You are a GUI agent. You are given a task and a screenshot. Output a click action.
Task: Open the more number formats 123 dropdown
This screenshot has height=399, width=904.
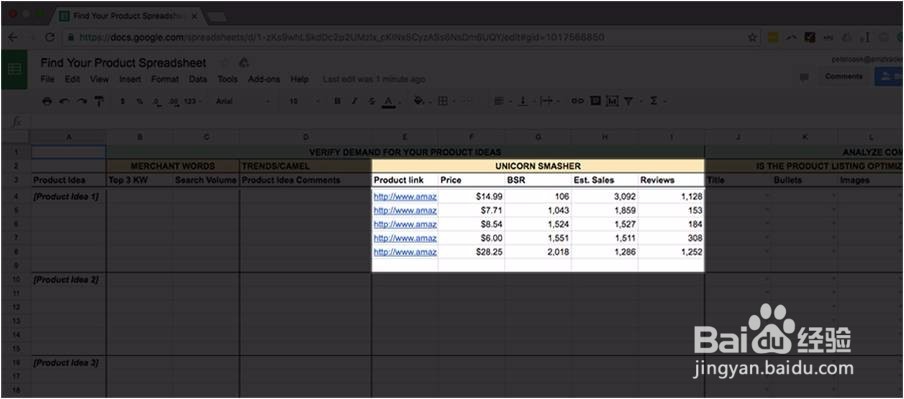[192, 101]
